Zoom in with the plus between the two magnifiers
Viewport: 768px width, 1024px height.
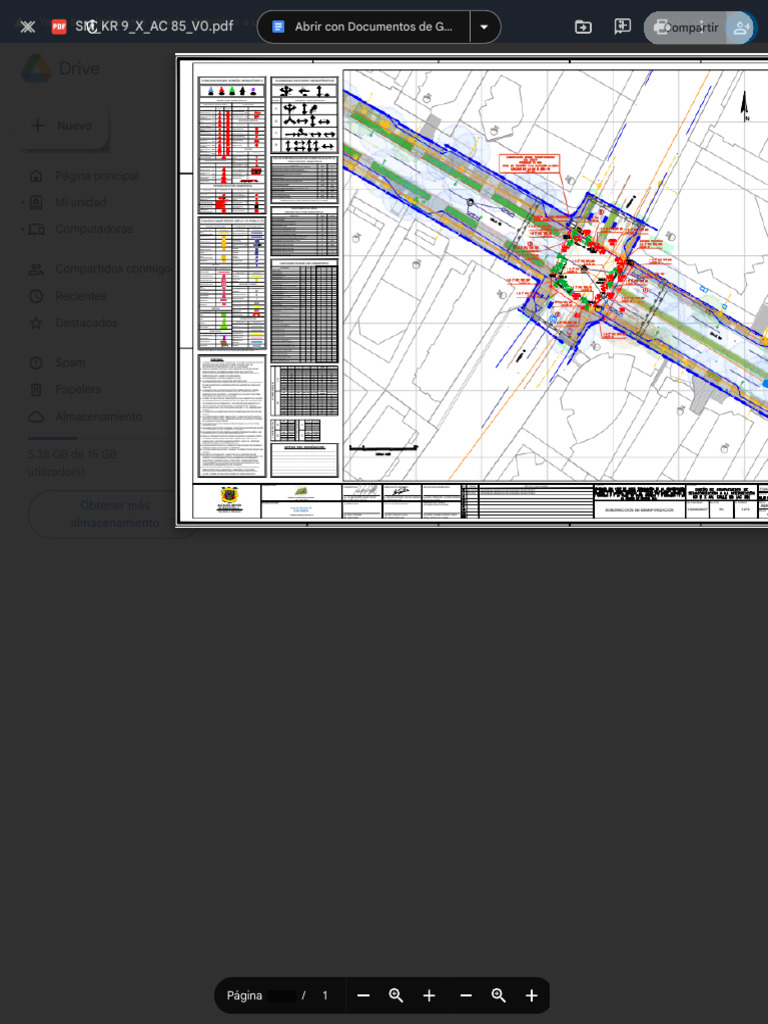tap(429, 995)
